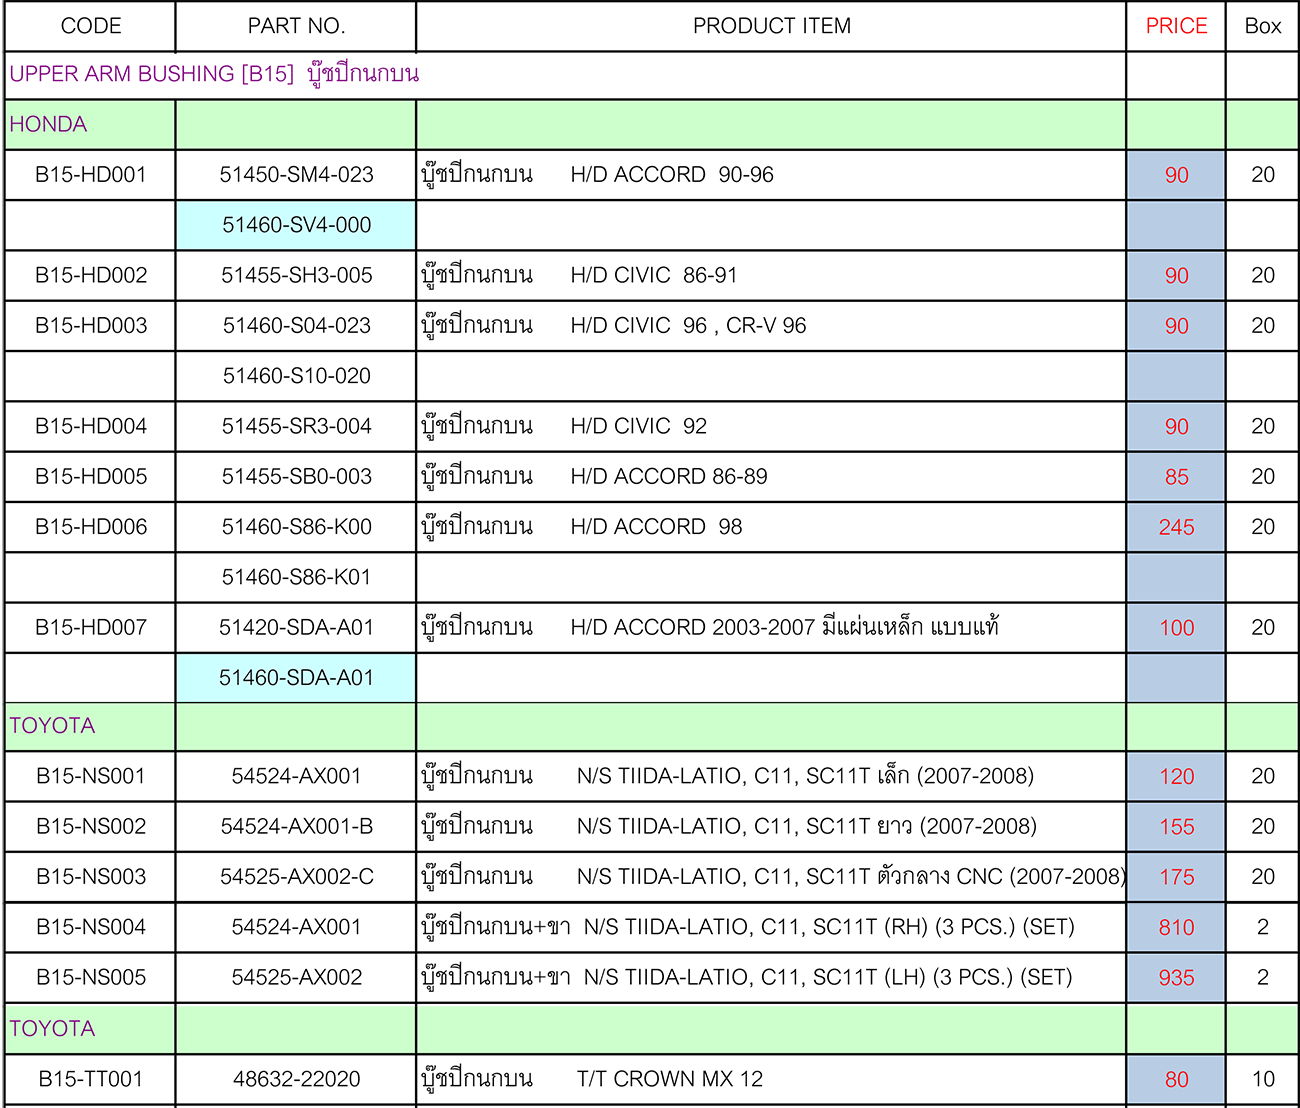Select code cell B15-NS002

pos(91,826)
